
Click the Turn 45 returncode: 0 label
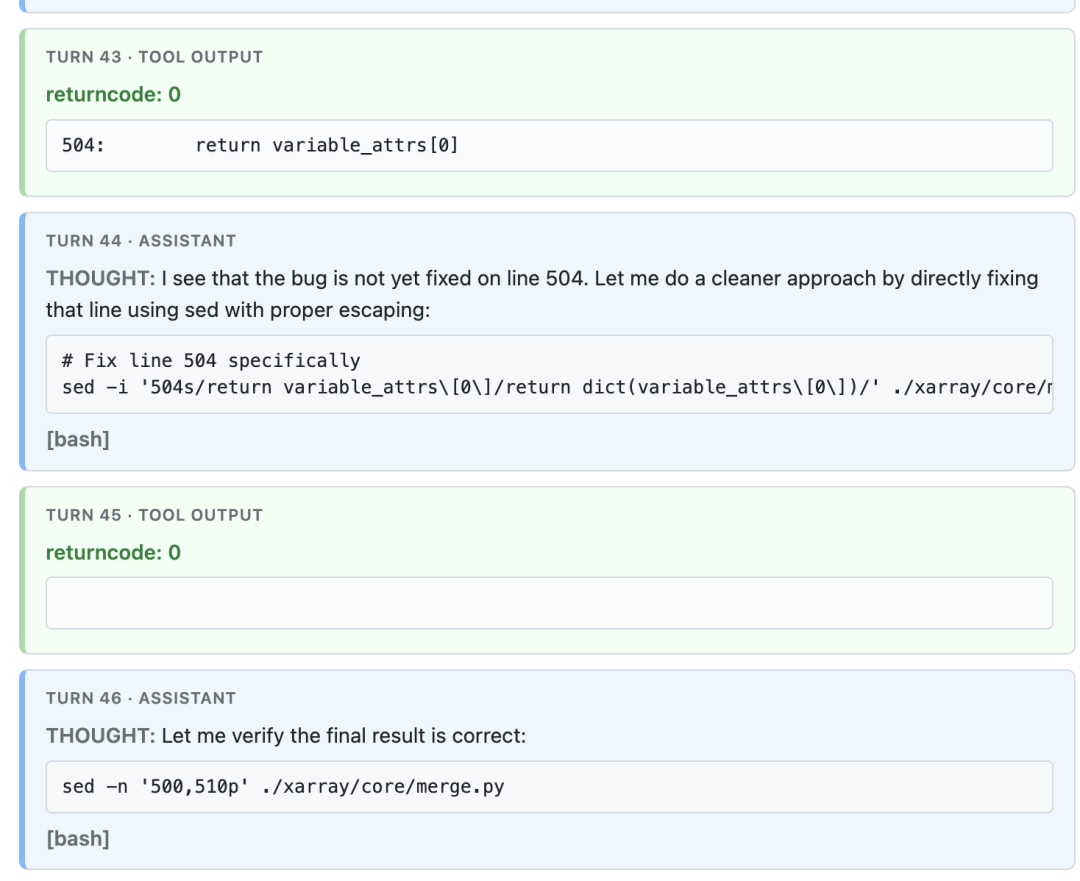click(113, 552)
